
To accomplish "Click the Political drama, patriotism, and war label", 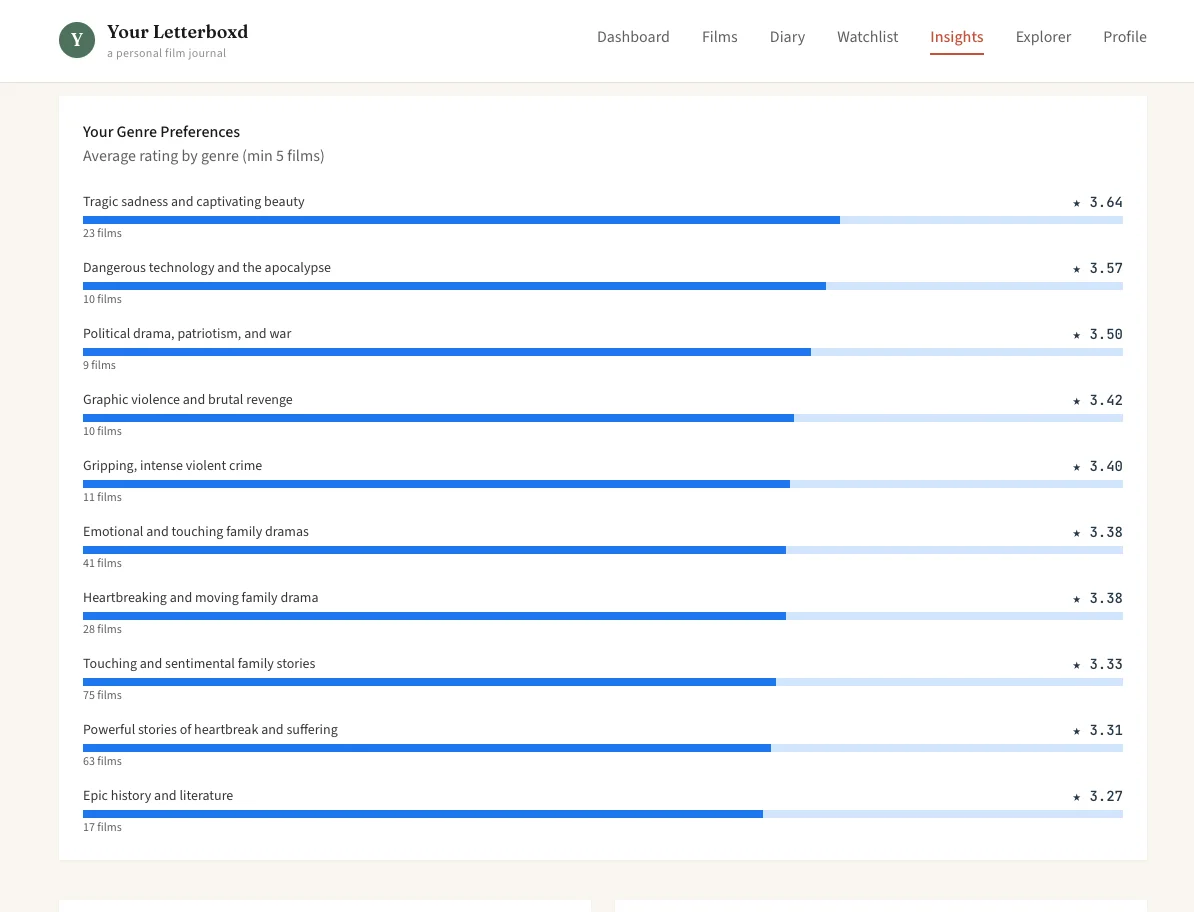I will click(187, 334).
